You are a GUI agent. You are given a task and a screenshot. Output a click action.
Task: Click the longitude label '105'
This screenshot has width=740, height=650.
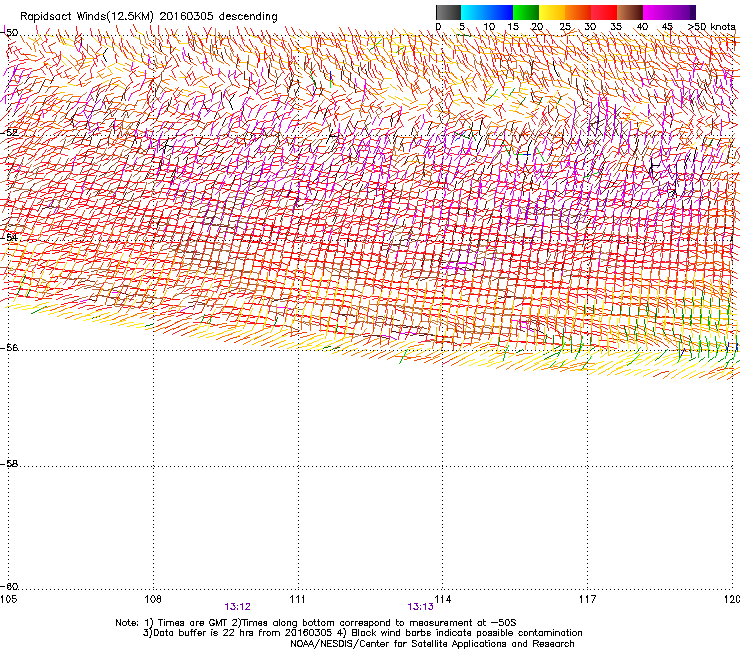[x=8, y=599]
